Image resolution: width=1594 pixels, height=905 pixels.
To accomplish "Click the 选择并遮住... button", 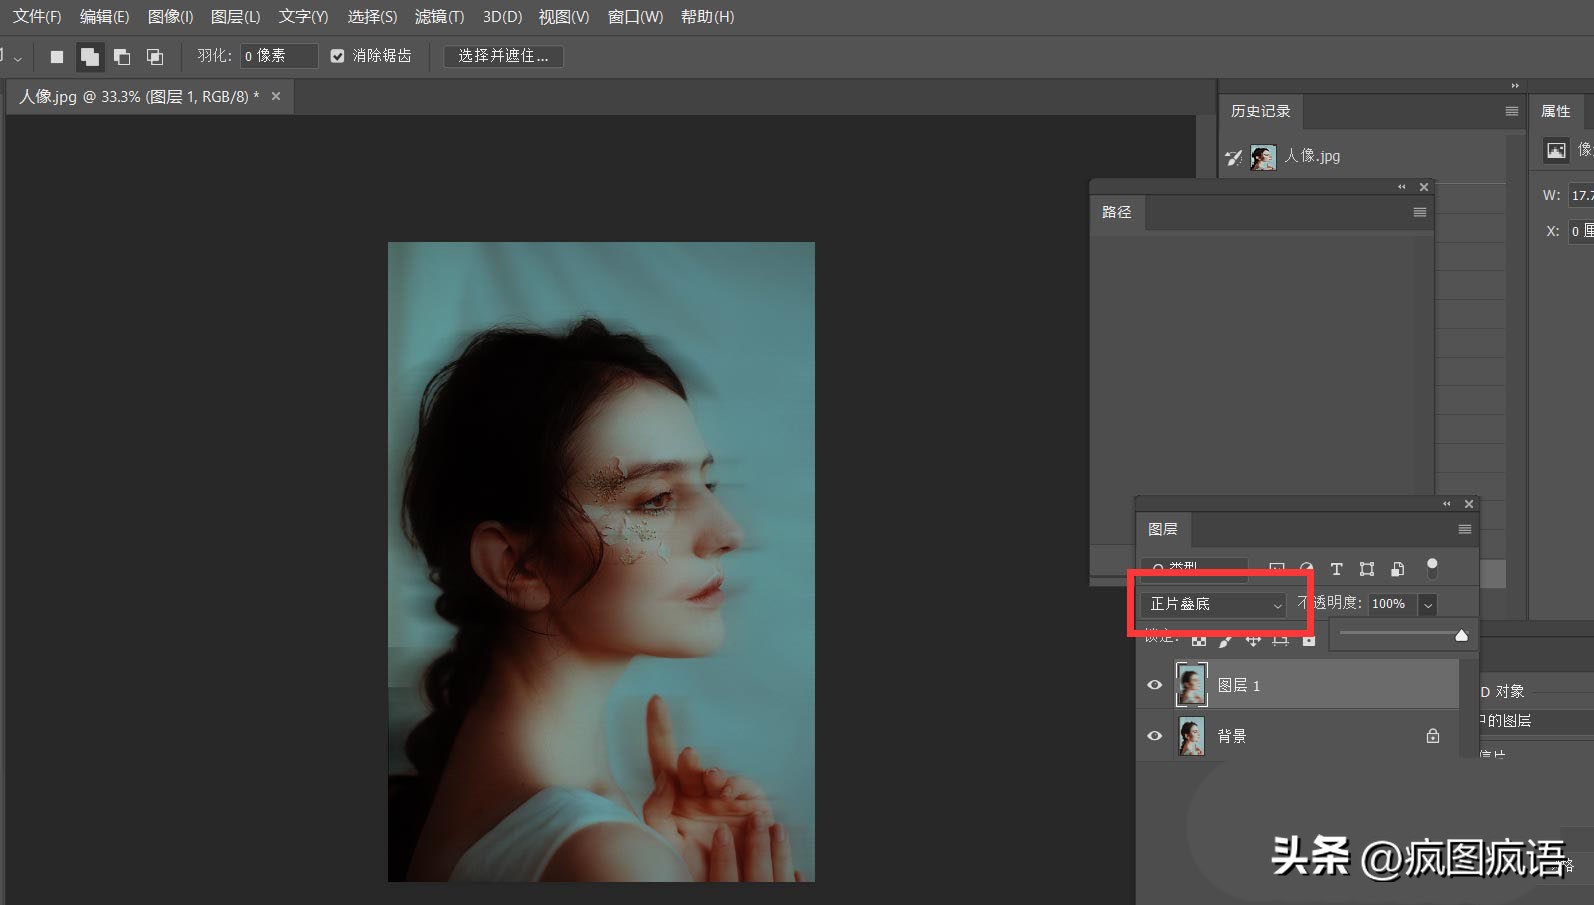I will (503, 56).
